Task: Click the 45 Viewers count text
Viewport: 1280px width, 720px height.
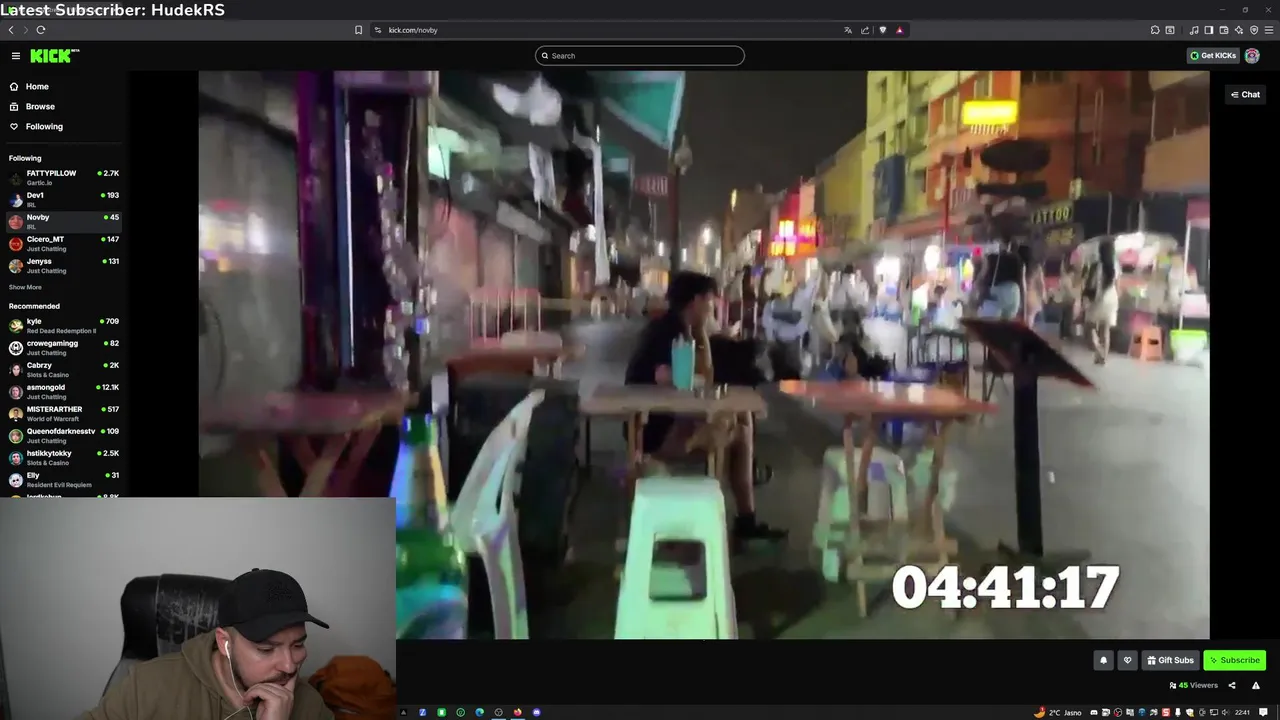Action: [1198, 685]
